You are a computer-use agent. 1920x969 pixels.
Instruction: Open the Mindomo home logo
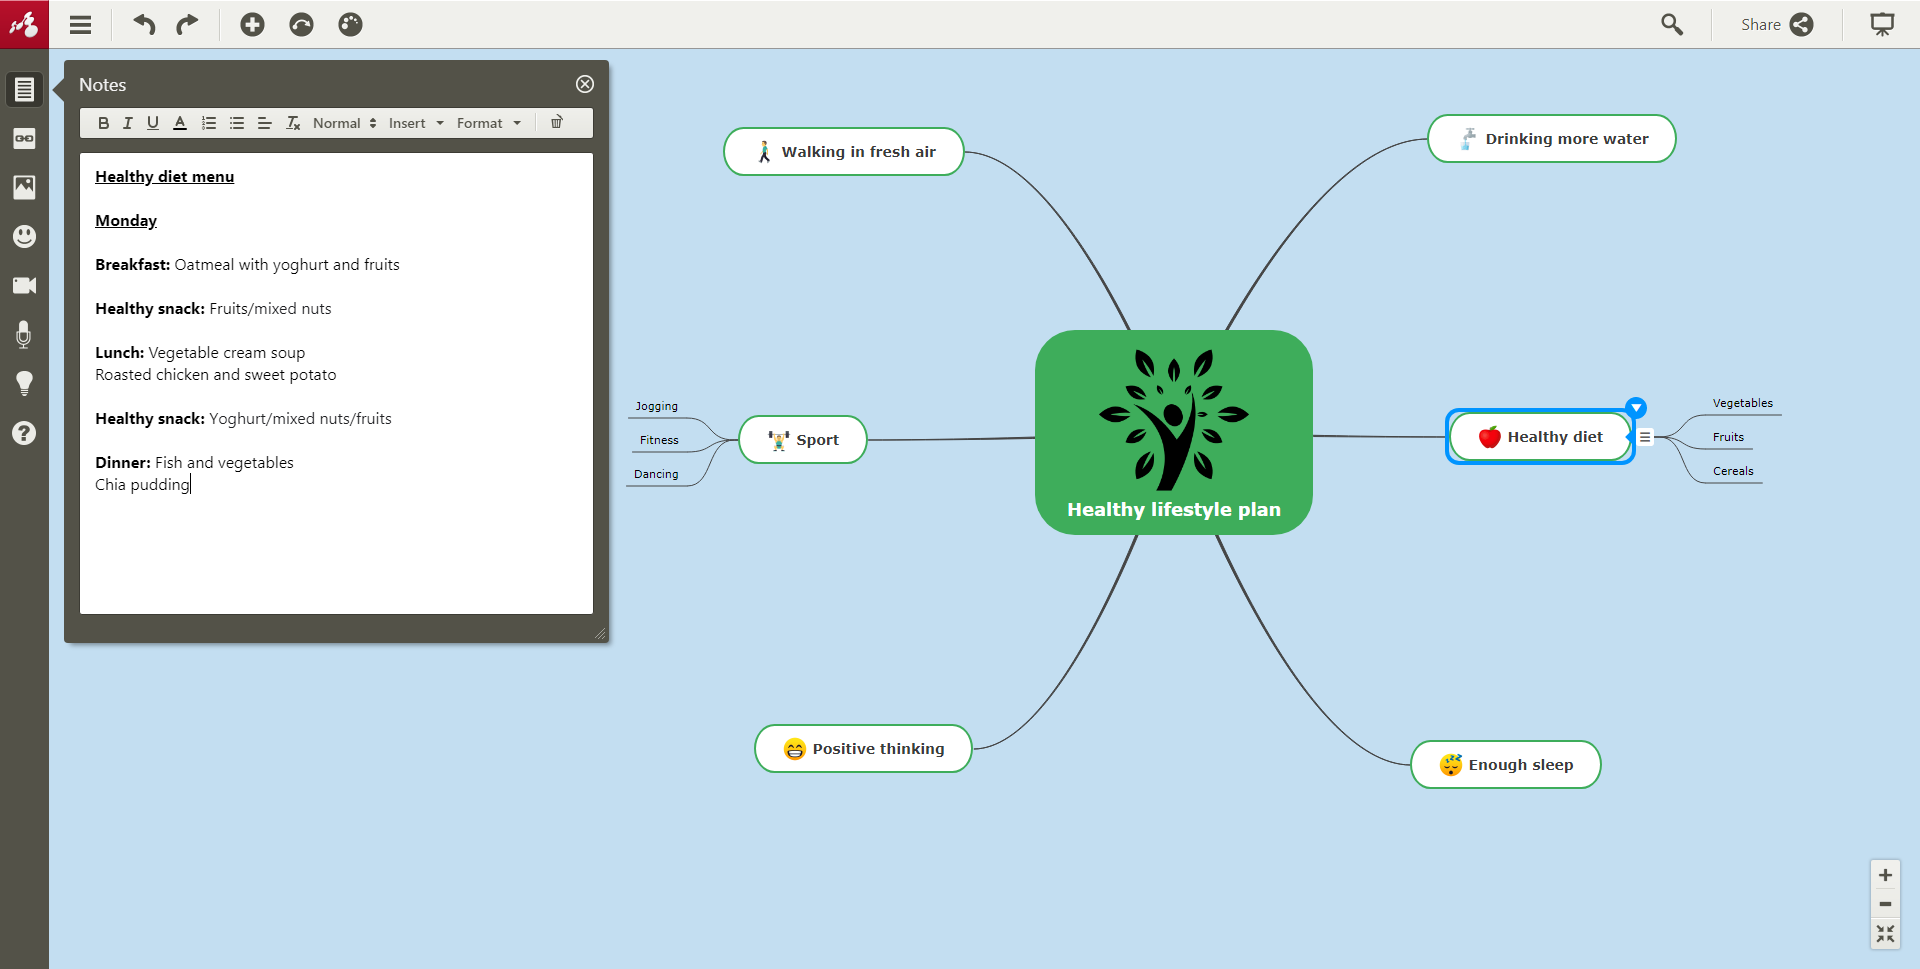point(24,24)
